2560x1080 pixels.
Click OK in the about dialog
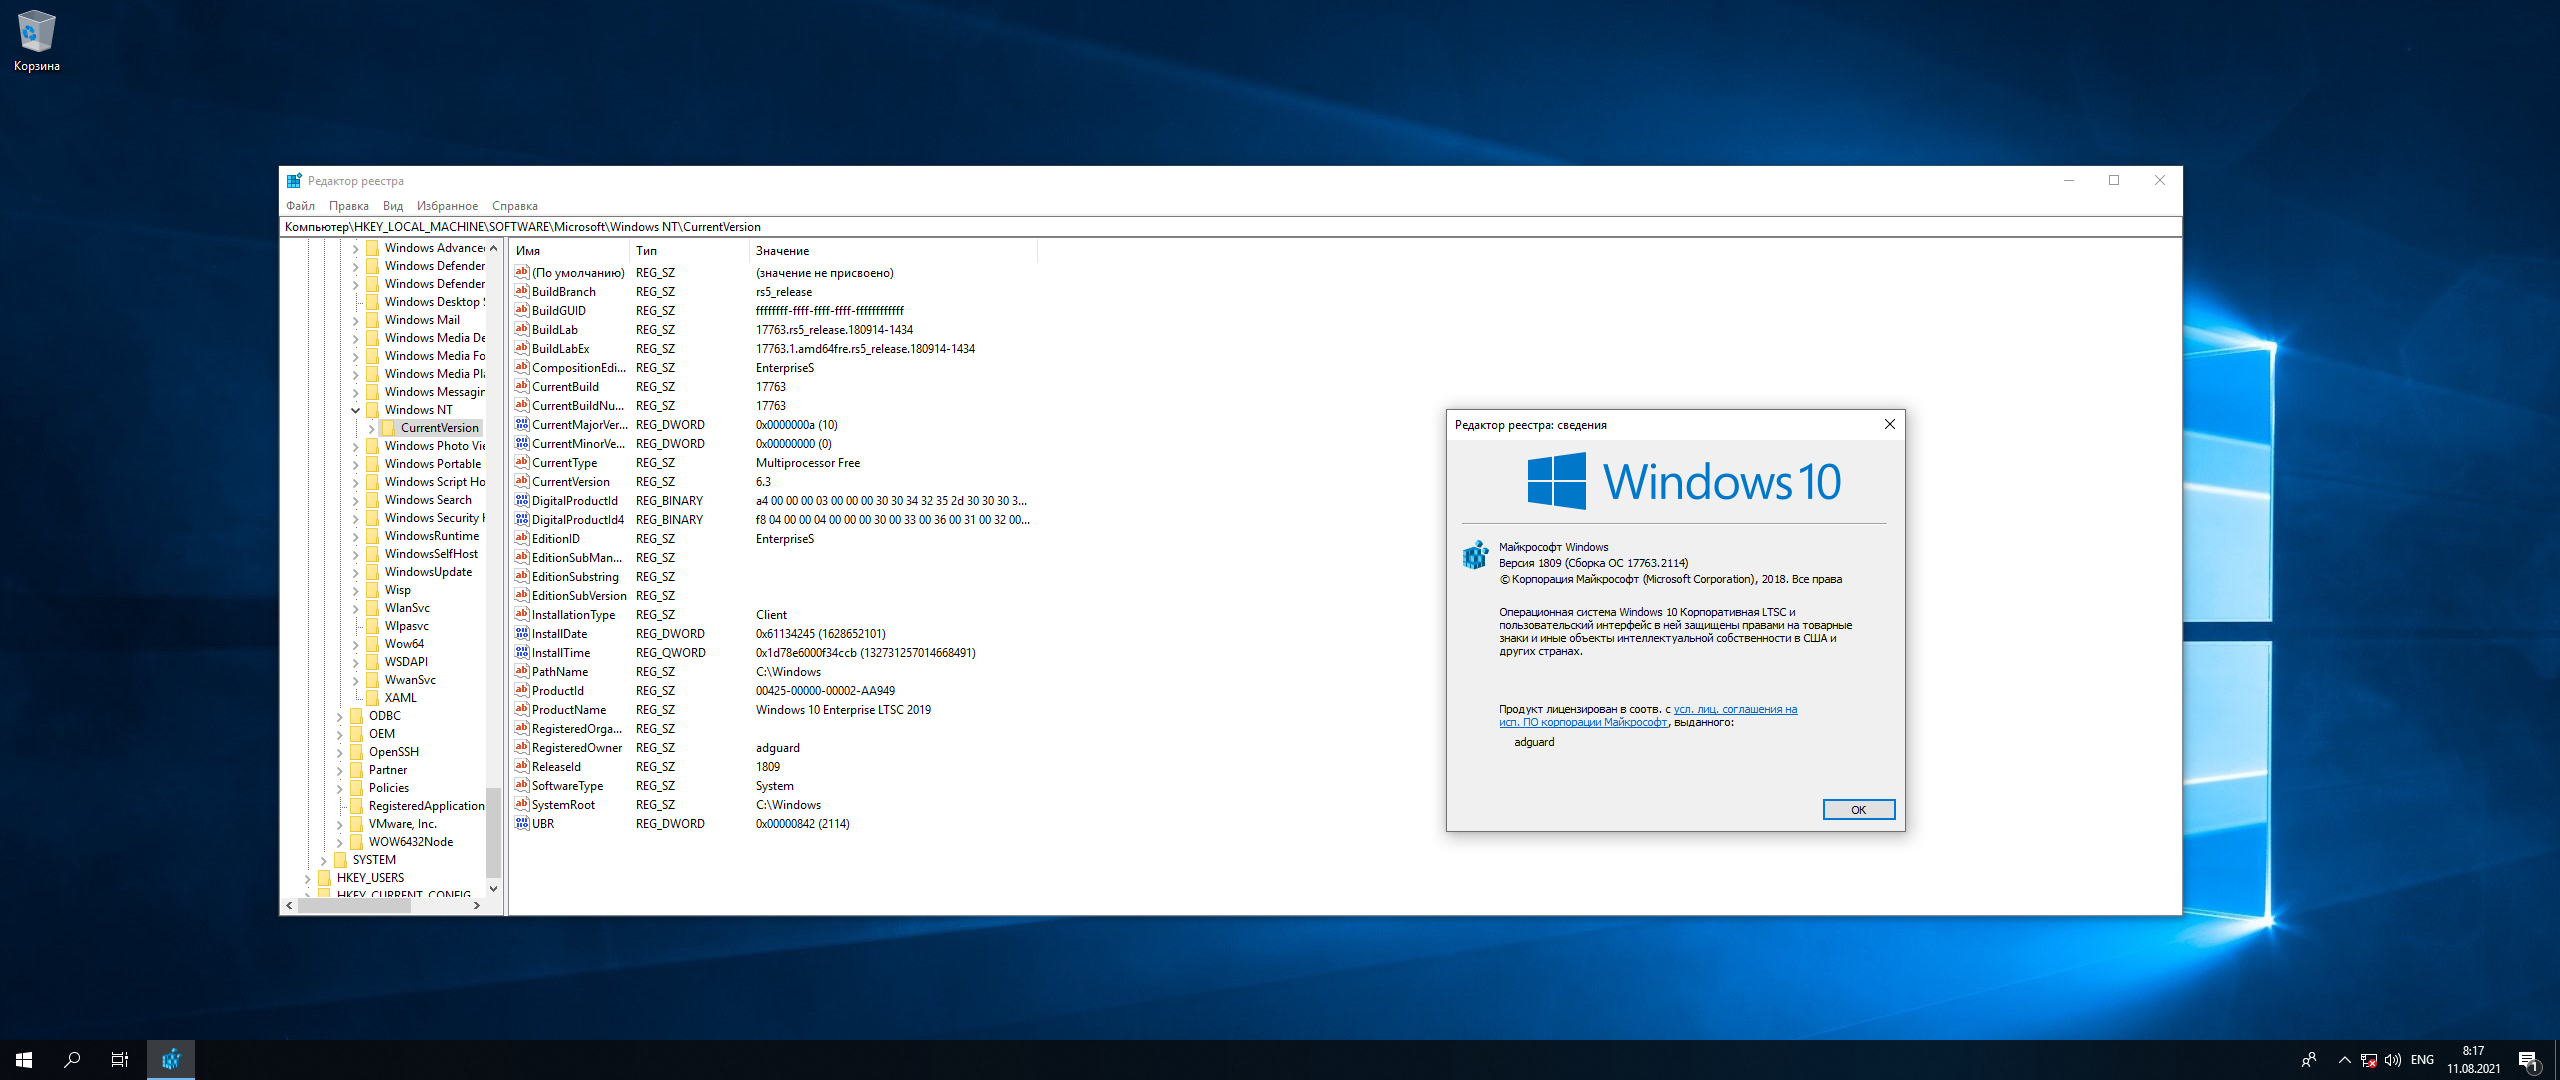pos(1858,810)
